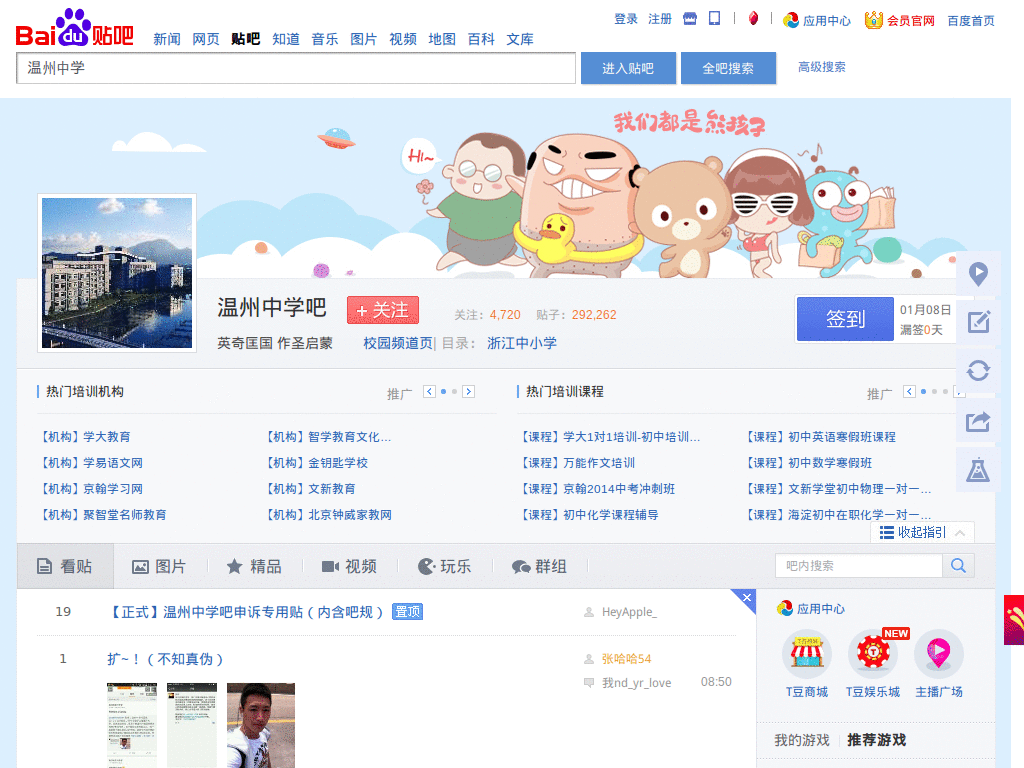Click previous arrow in 热门培训课程
The height and width of the screenshot is (768, 1024).
[x=909, y=392]
